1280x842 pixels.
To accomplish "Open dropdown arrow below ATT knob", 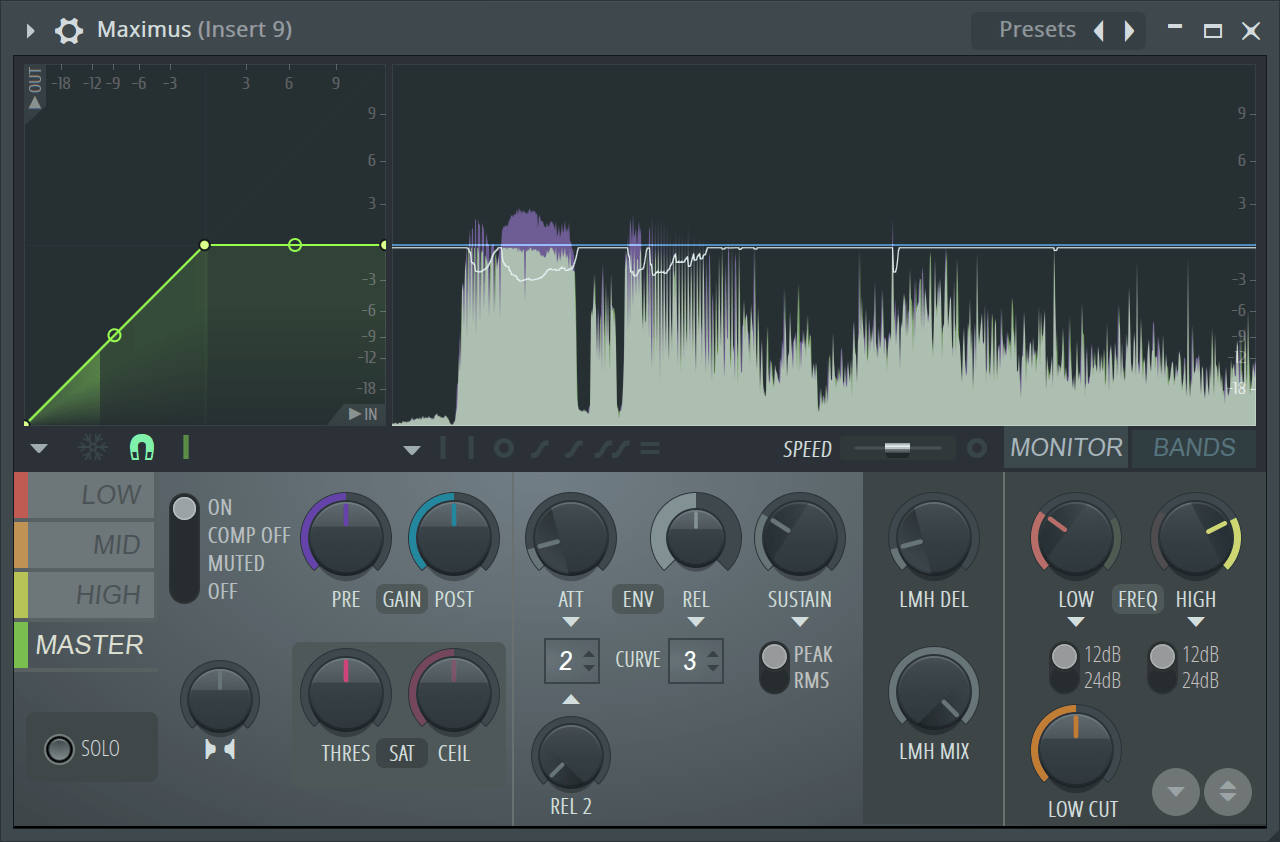I will (x=571, y=622).
